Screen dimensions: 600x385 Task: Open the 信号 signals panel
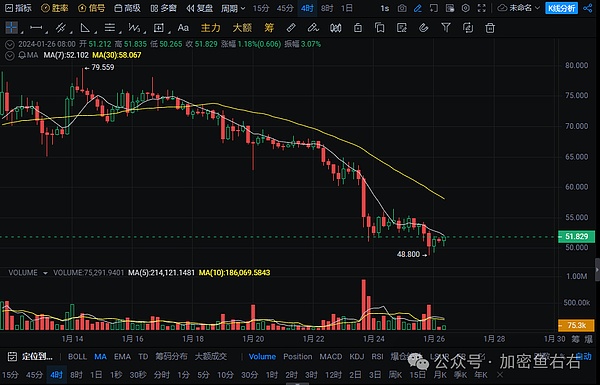[91, 8]
